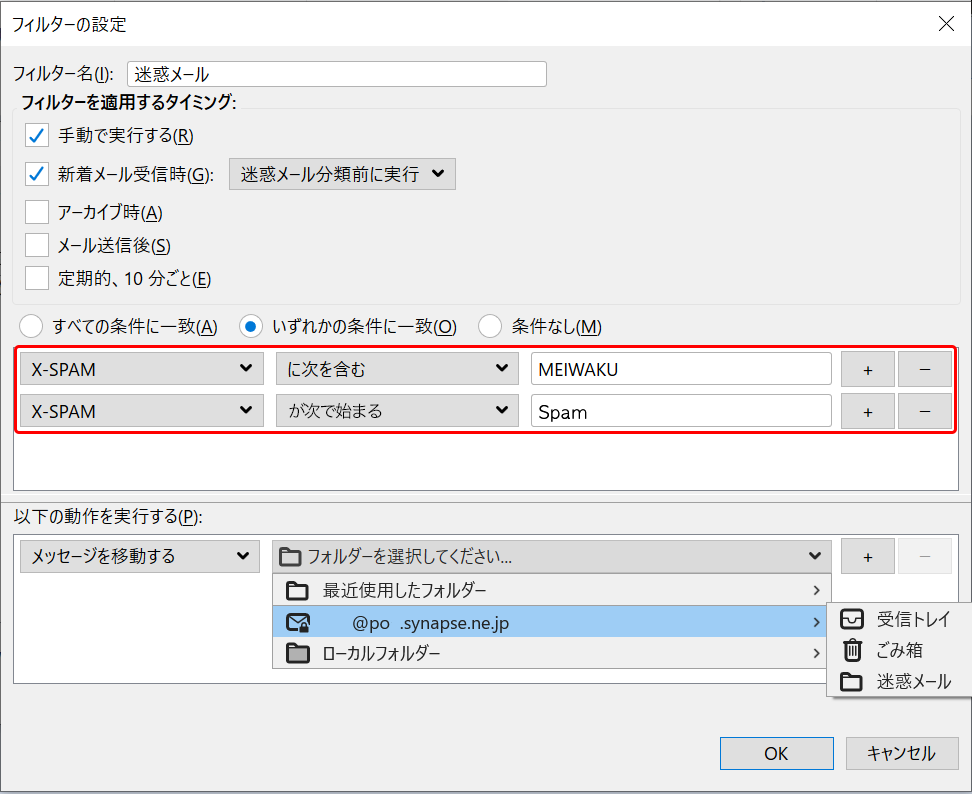
Task: Remove the Spam condition row
Action: tap(925, 411)
